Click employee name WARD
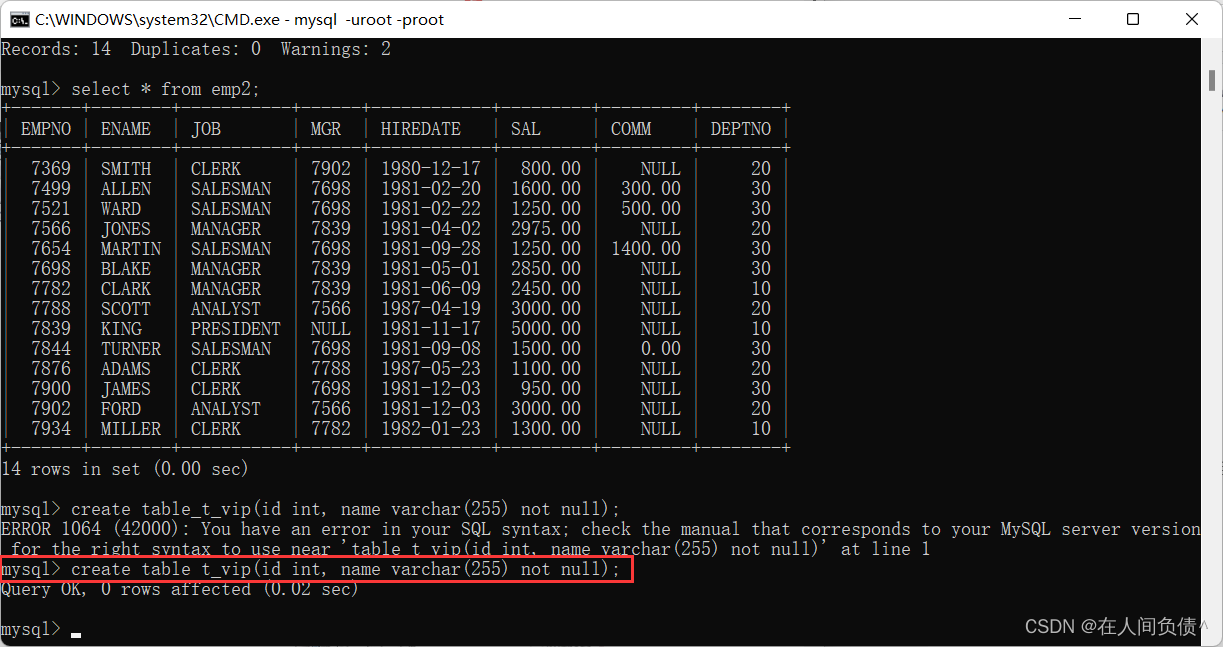 point(121,209)
